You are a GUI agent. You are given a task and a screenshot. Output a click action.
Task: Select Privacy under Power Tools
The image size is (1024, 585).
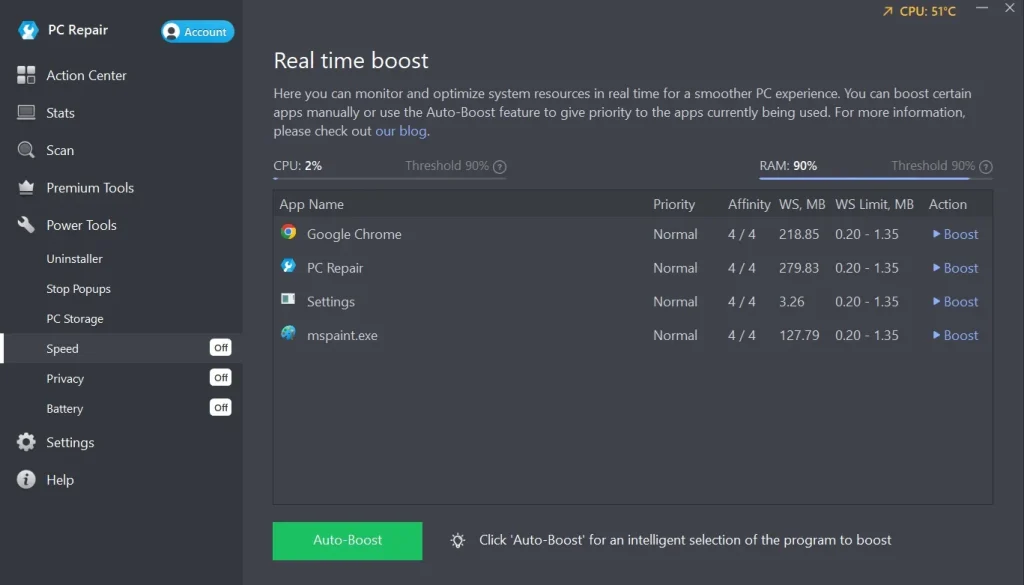[65, 379]
